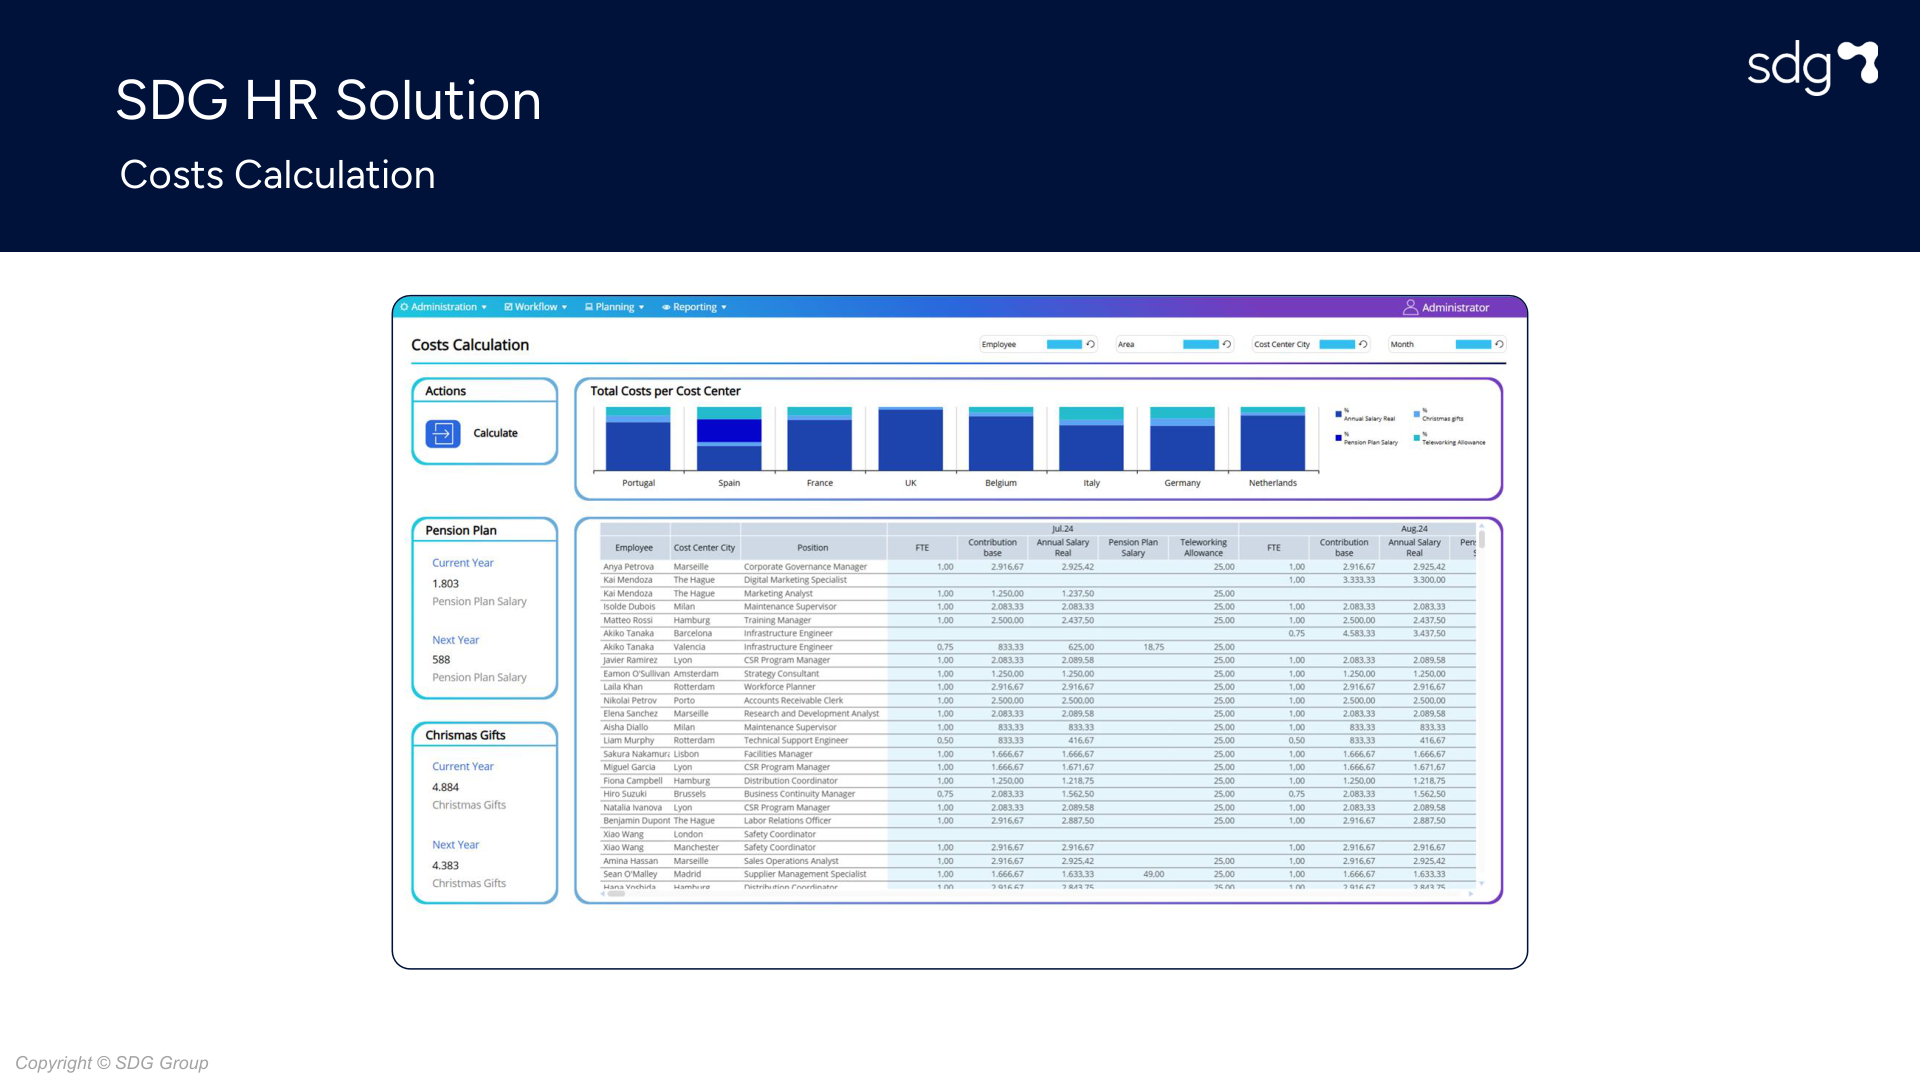
Task: Click the sdg logo
Action: click(1811, 66)
